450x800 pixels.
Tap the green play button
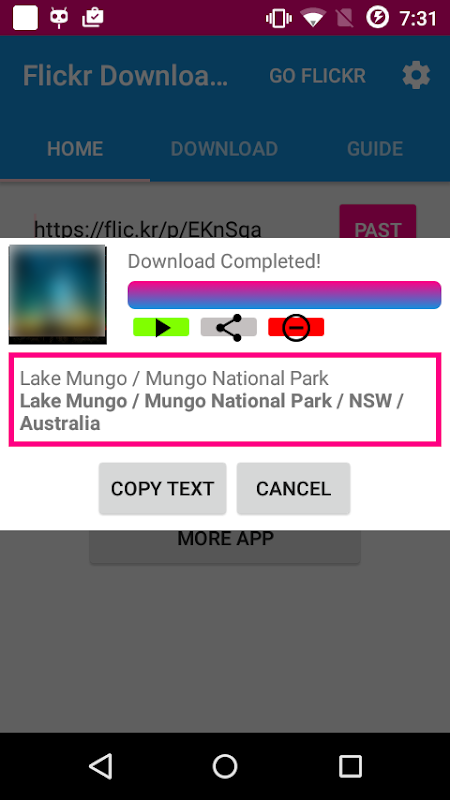click(x=161, y=327)
